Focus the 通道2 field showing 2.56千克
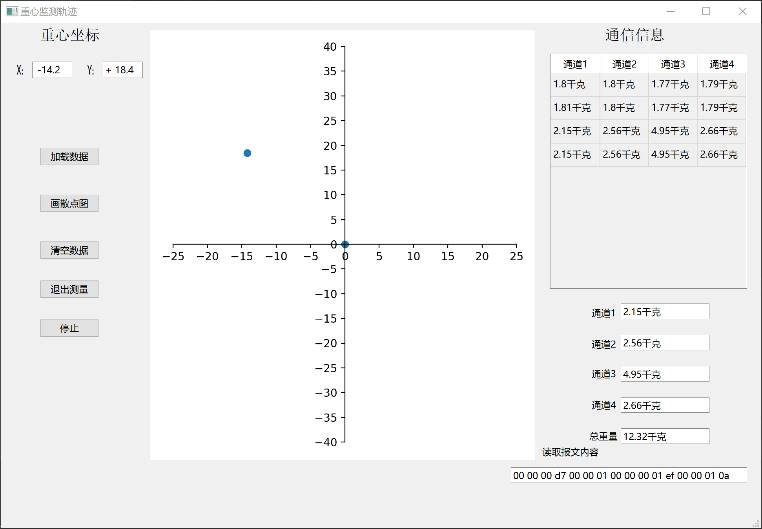 [664, 343]
